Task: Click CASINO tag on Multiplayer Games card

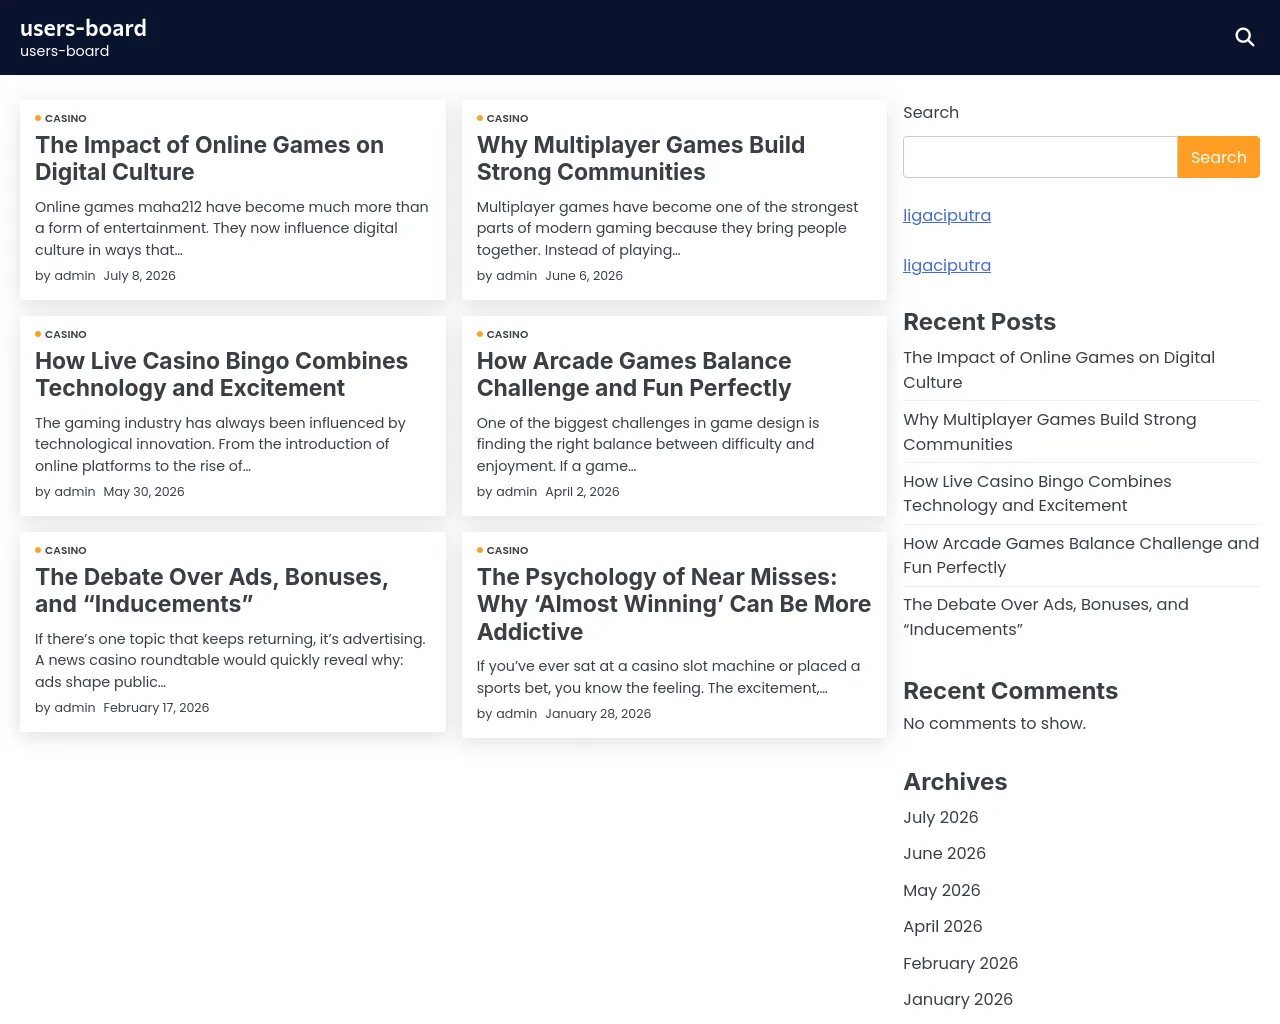Action: point(507,118)
